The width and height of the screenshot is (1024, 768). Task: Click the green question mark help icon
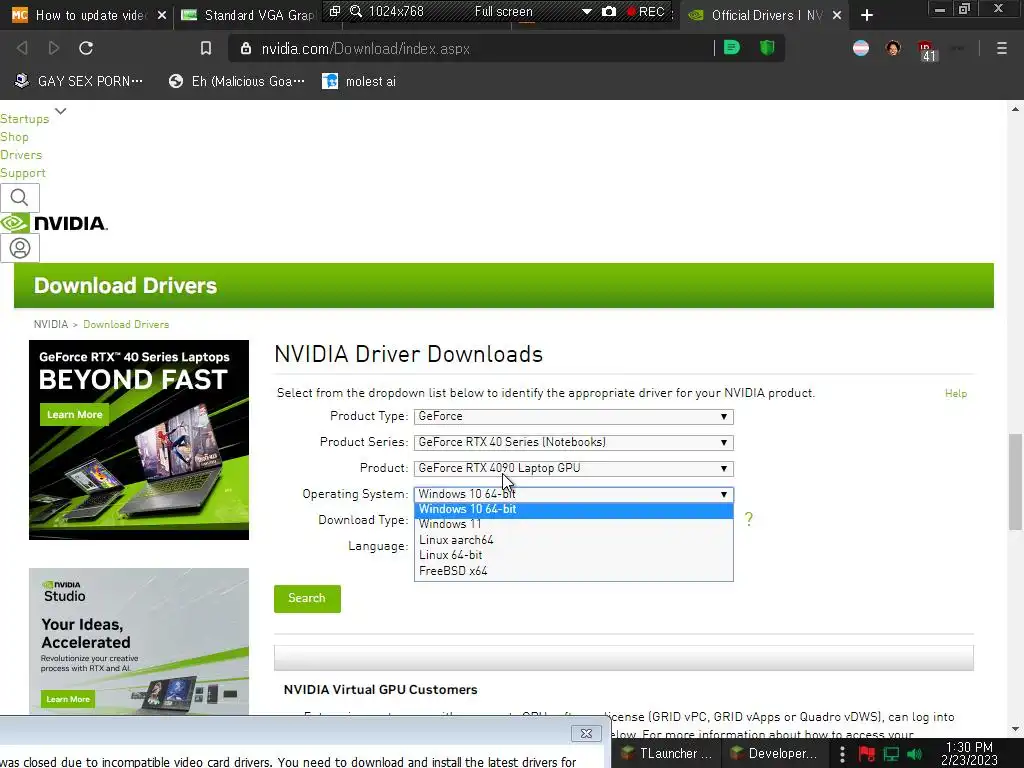tap(748, 519)
